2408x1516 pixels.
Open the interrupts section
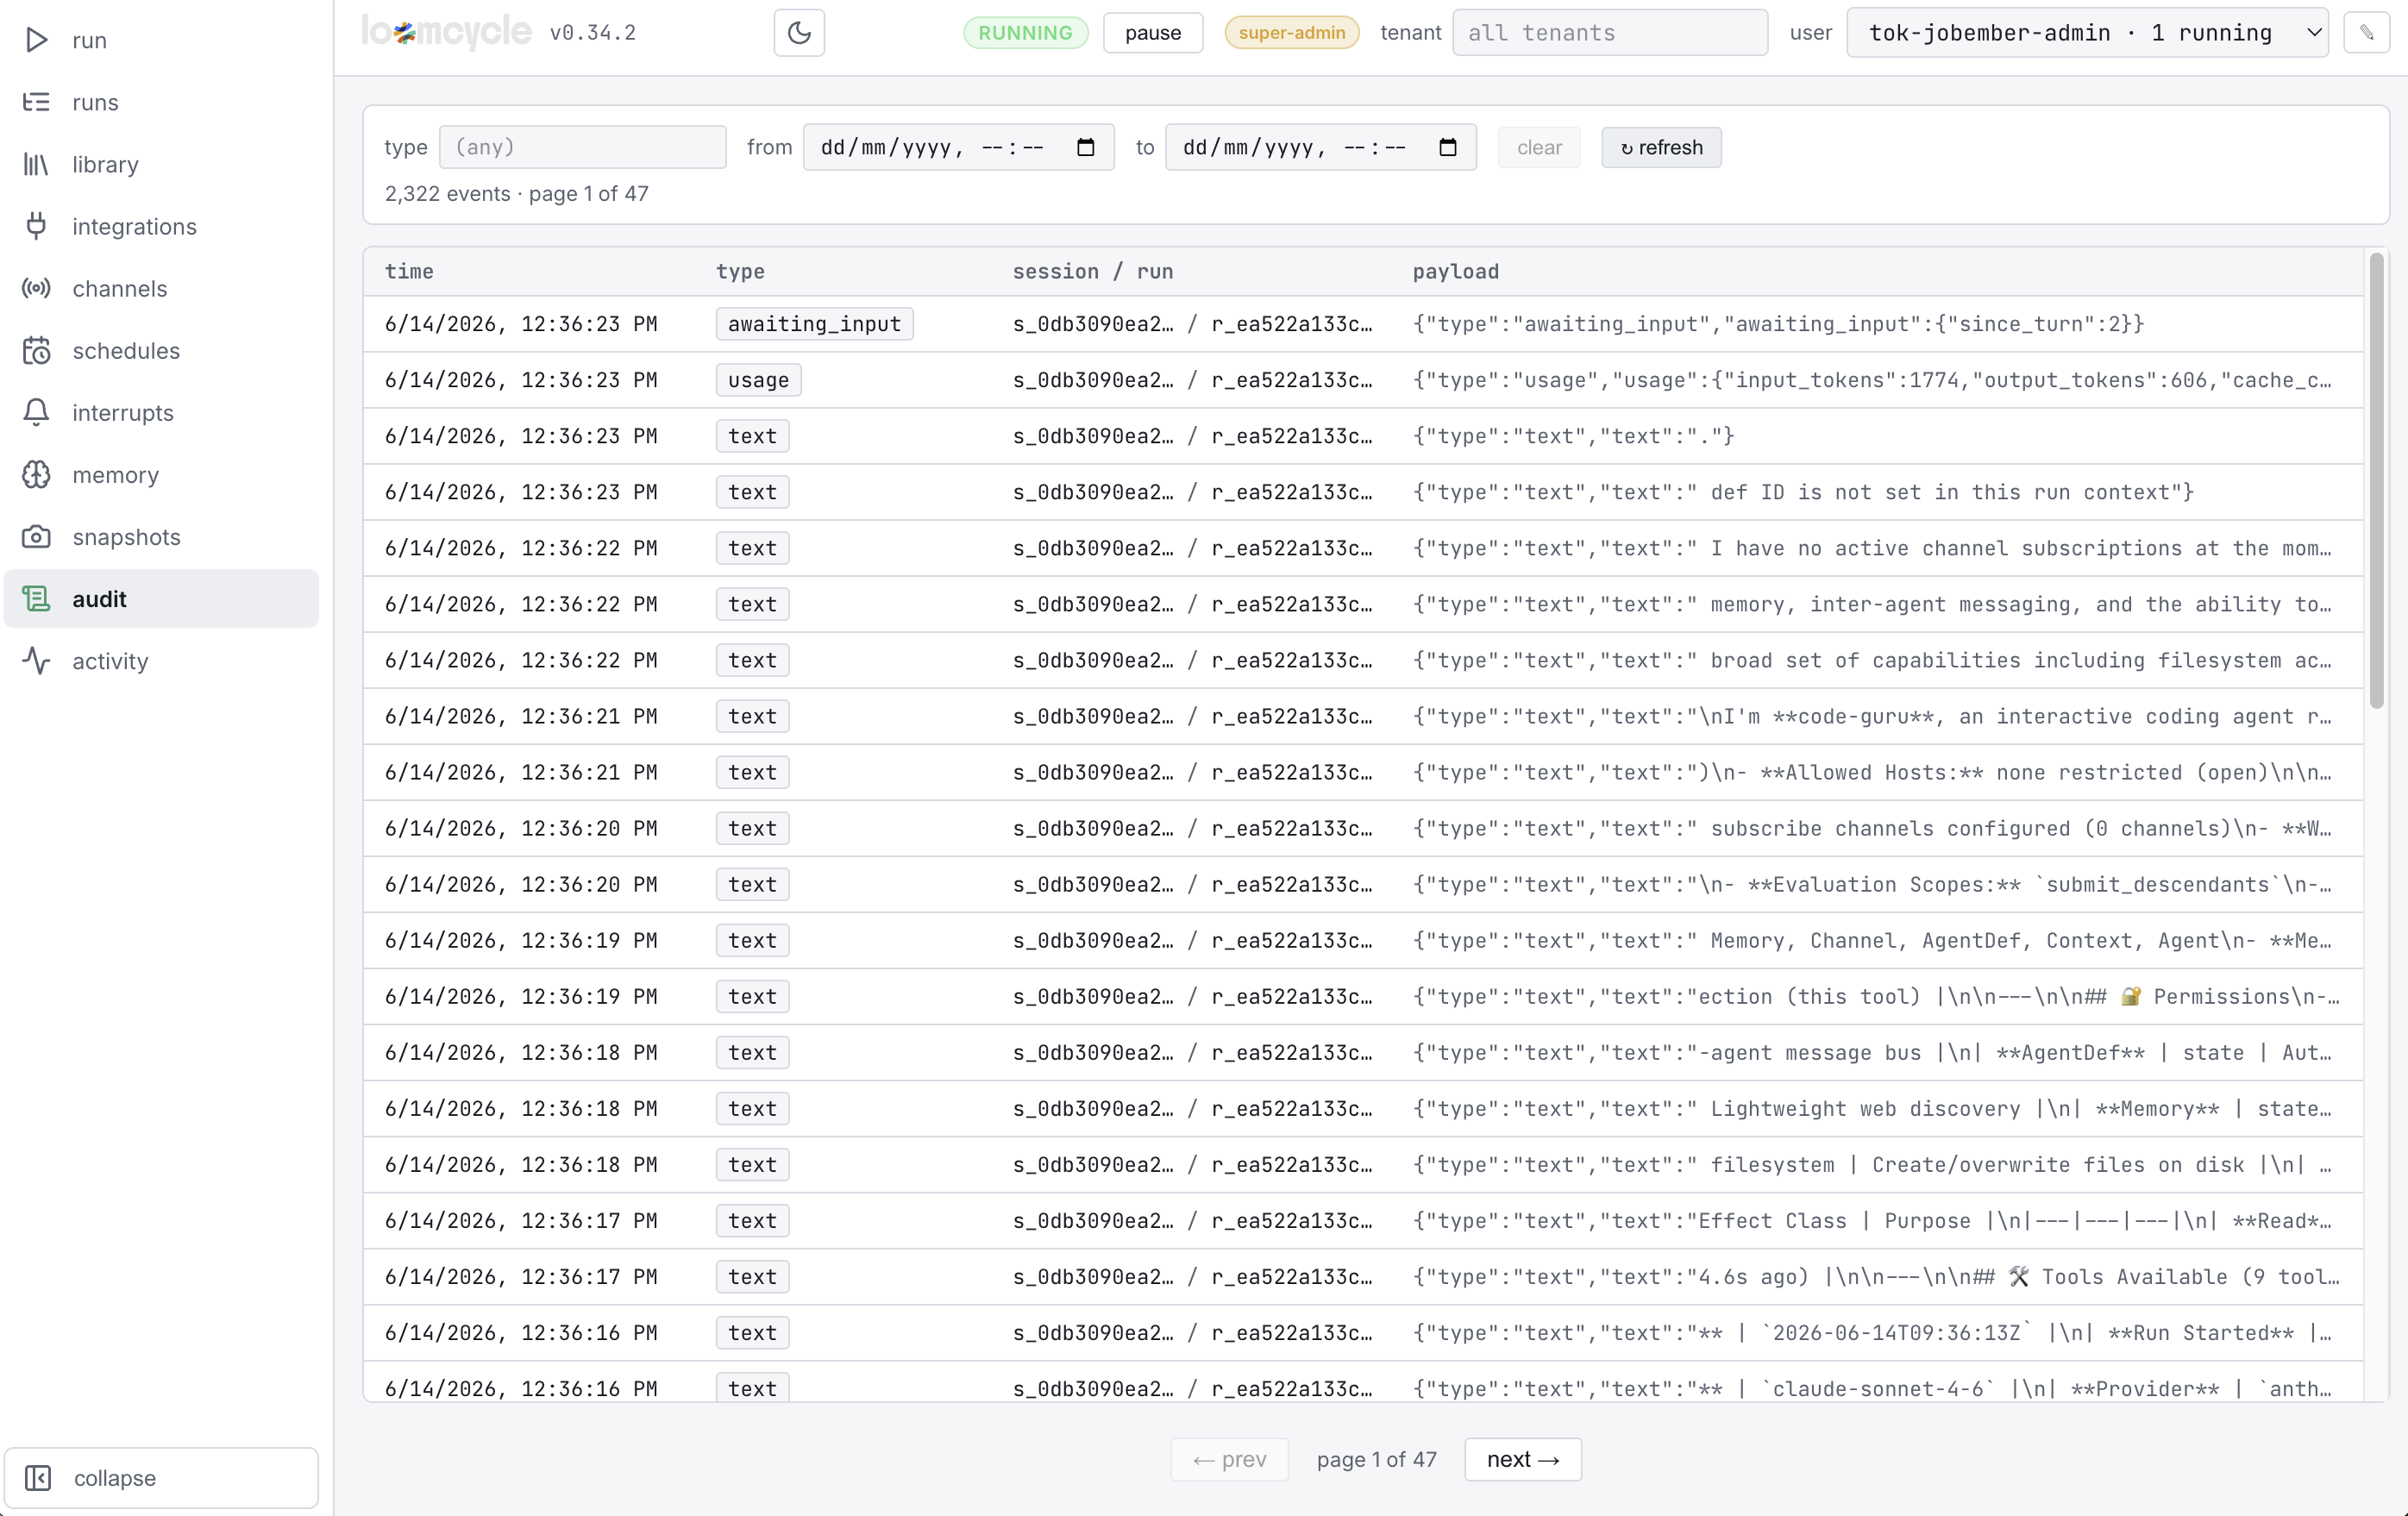pyautogui.click(x=161, y=412)
